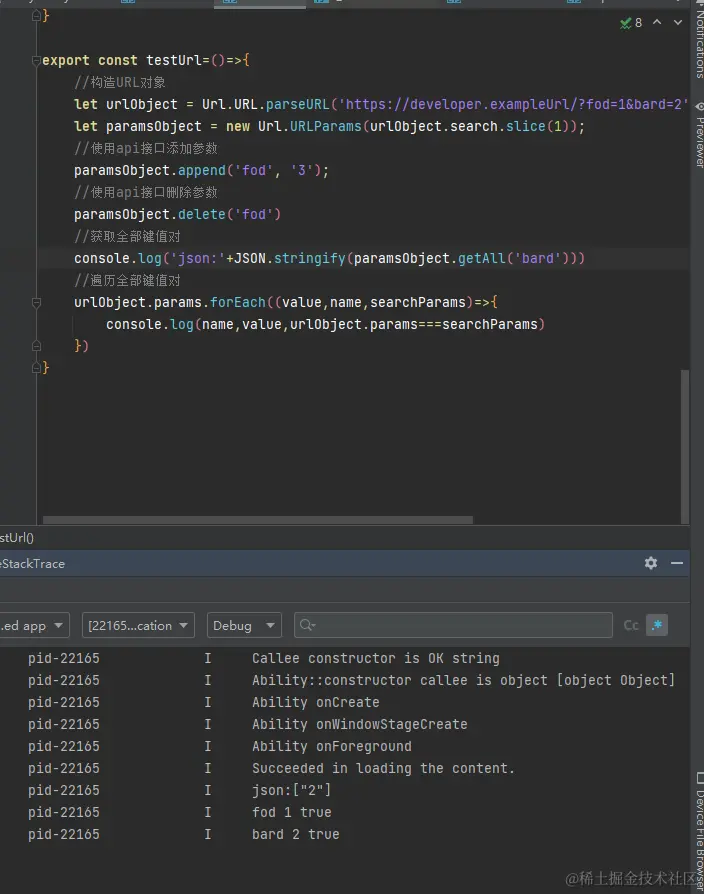Viewport: 704px width, 894px height.
Task: Click the append method in code
Action: pyautogui.click(x=202, y=170)
